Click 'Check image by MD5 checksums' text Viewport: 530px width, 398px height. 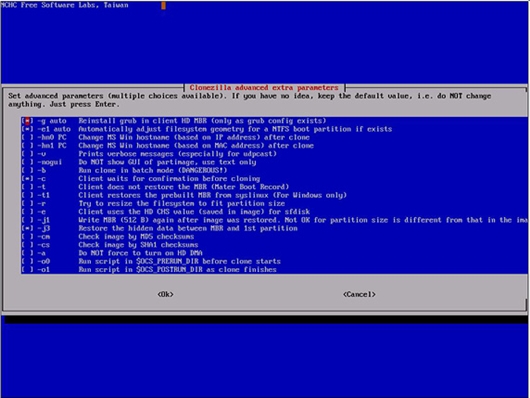tap(136, 237)
